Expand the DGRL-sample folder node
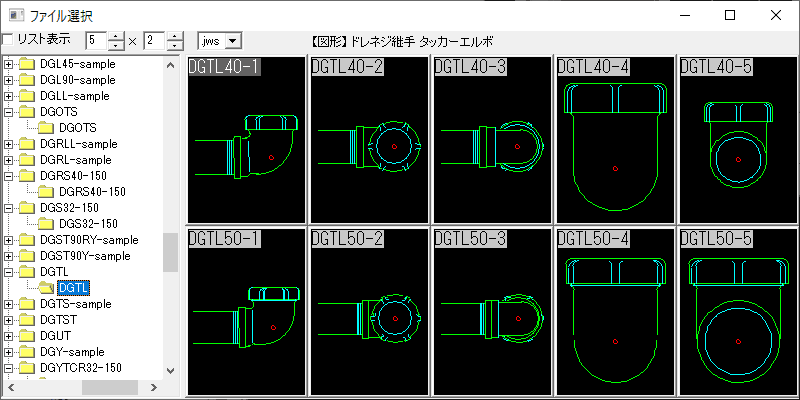This screenshot has width=800, height=400. point(9,160)
